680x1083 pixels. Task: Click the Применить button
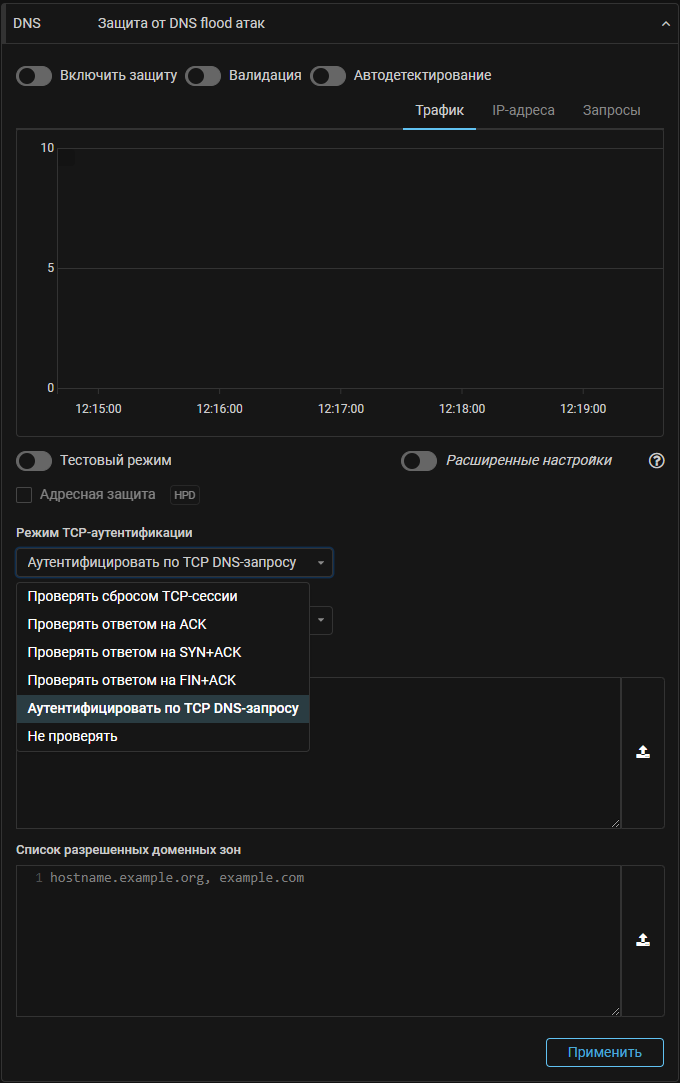click(x=604, y=1052)
